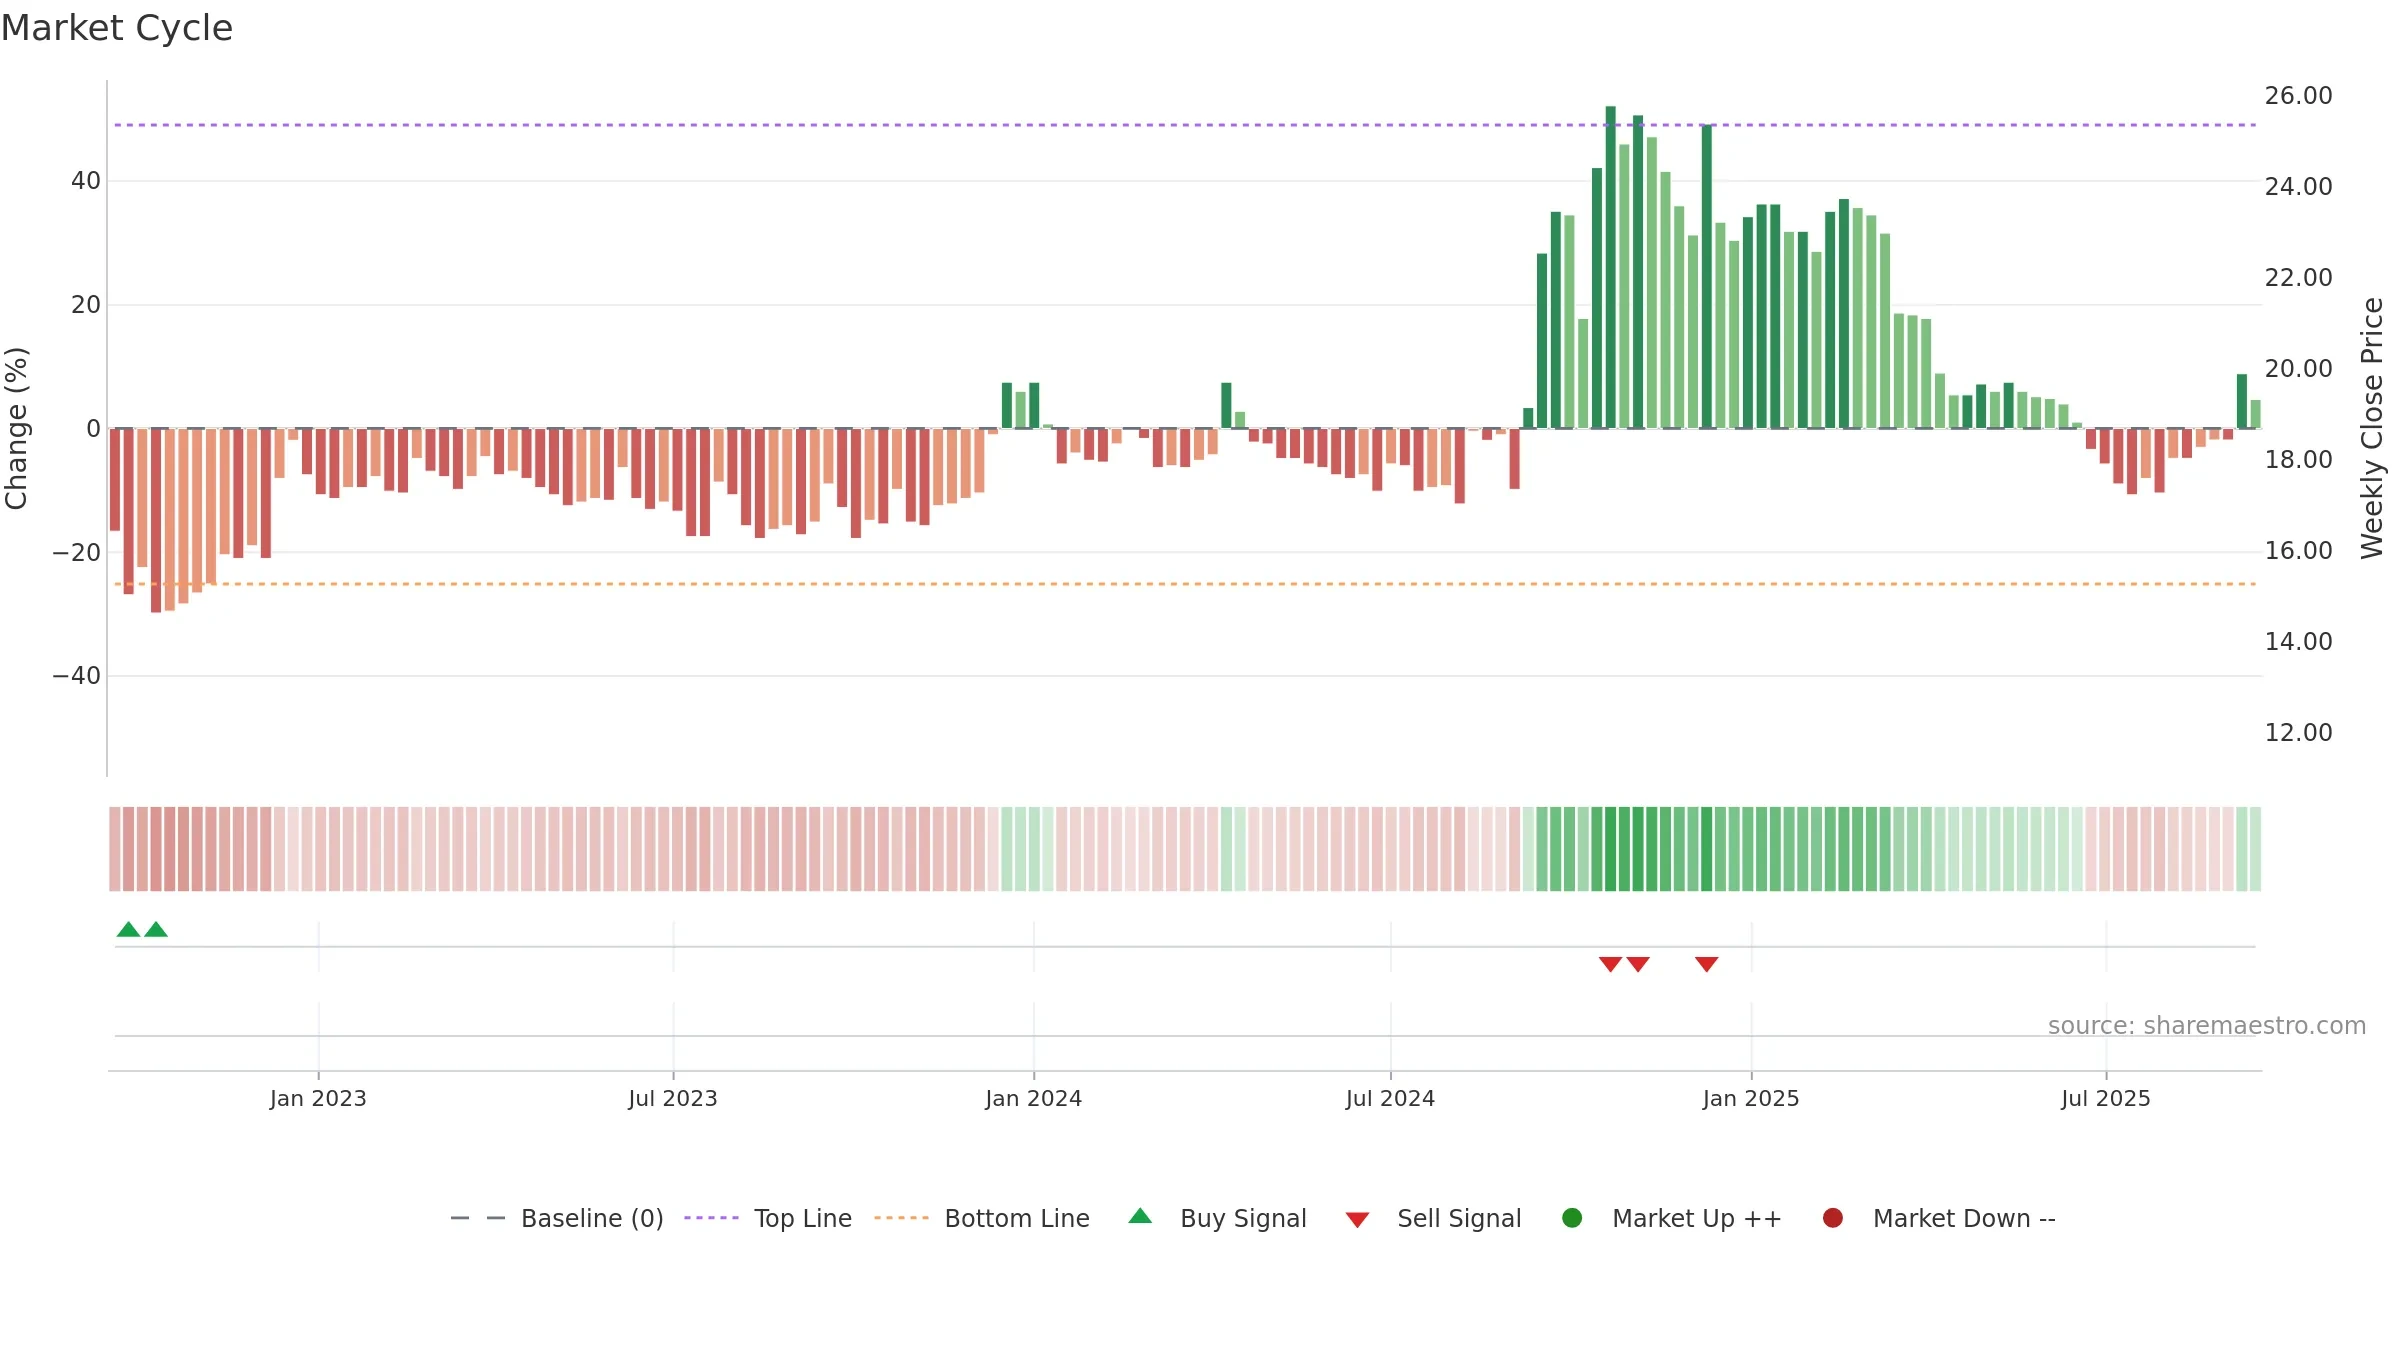Click the 18.00 price tick label
This screenshot has height=1350, width=2400.
pyautogui.click(x=2298, y=460)
